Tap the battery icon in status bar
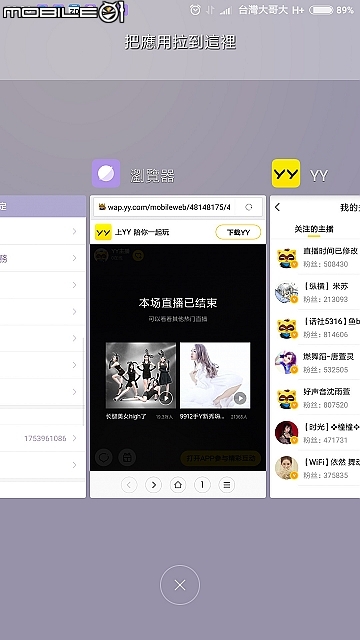 click(321, 10)
